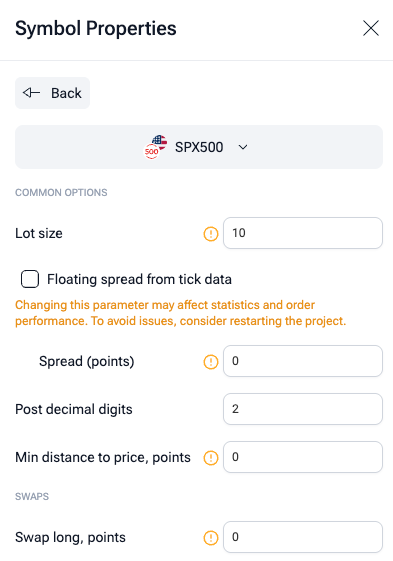
Task: Click the Floating spread from tick data label
Action: [139, 279]
